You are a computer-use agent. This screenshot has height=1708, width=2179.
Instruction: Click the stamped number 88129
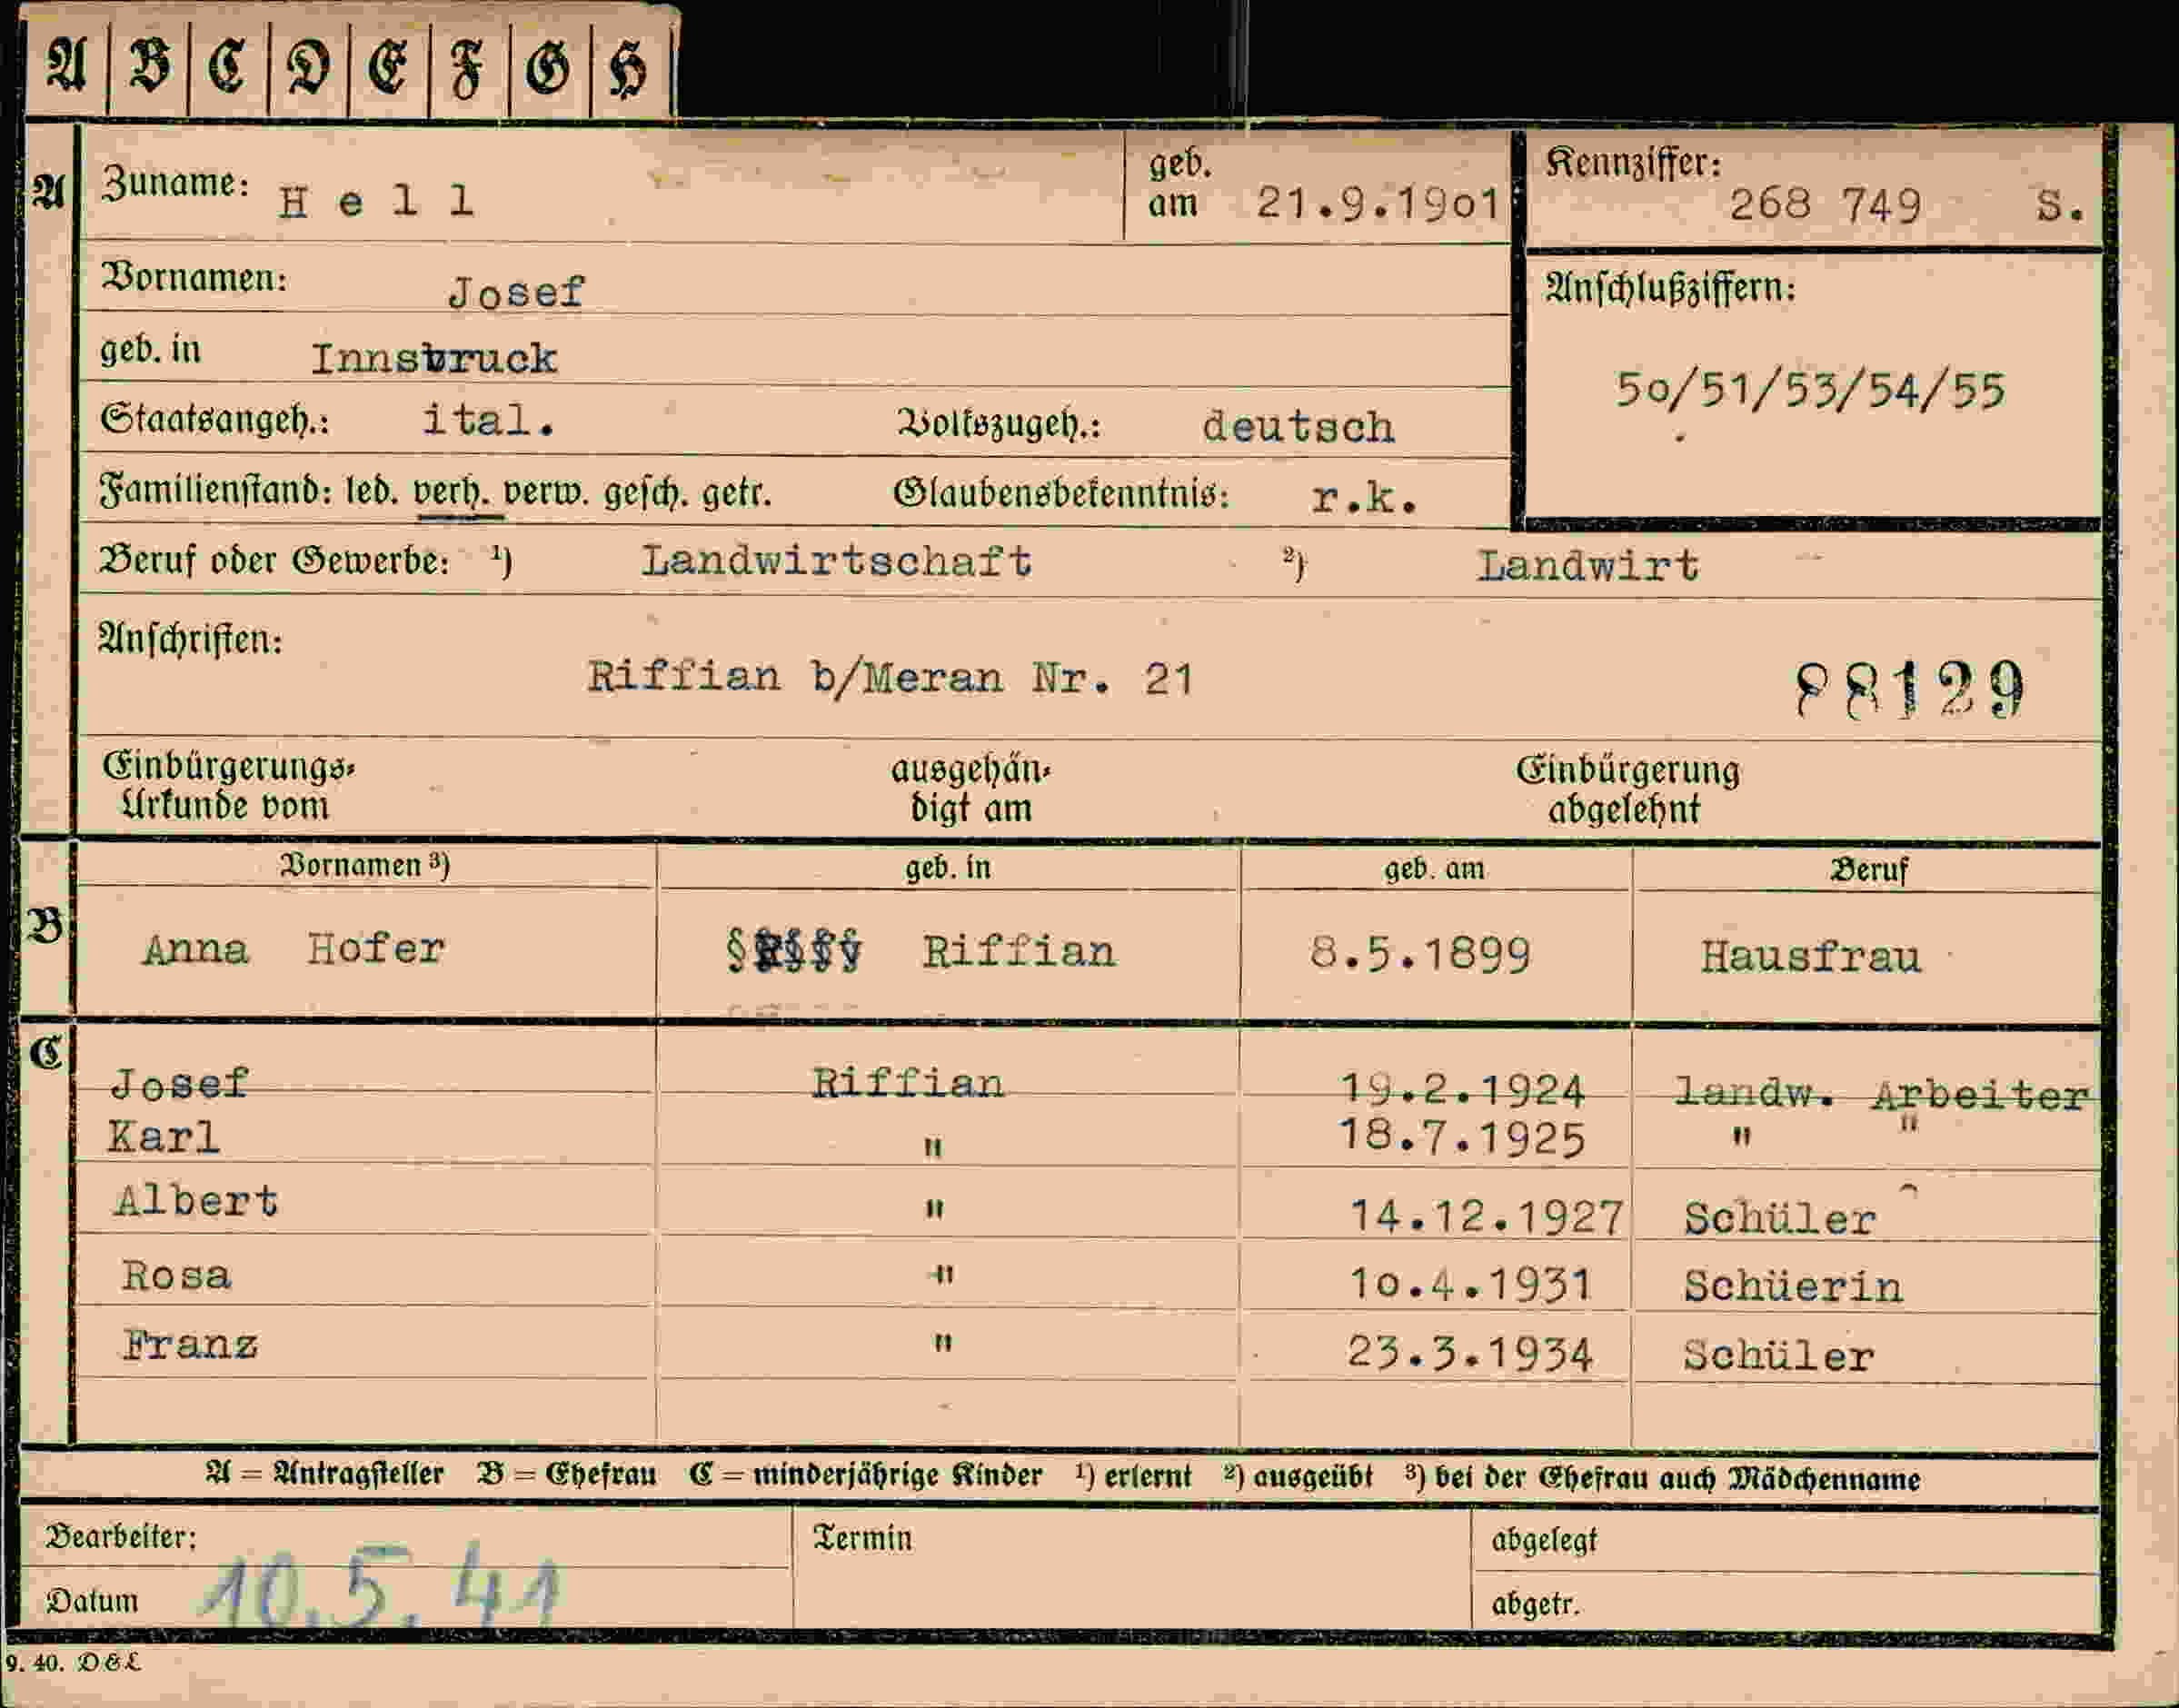click(1910, 688)
